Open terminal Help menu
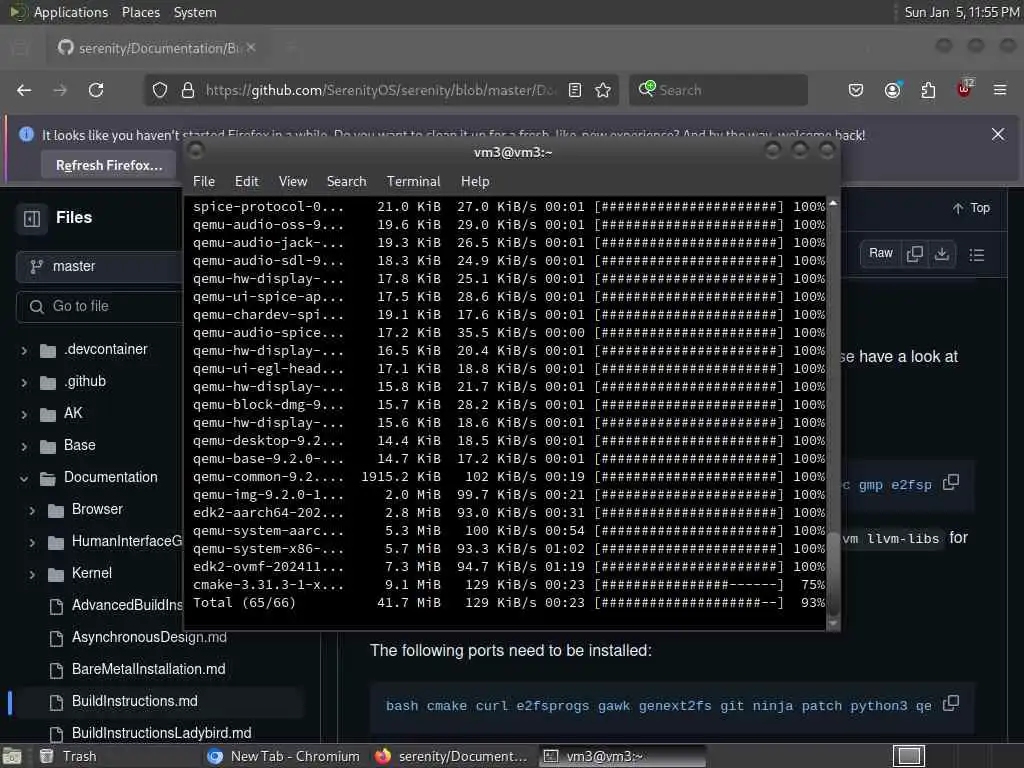 click(x=475, y=182)
